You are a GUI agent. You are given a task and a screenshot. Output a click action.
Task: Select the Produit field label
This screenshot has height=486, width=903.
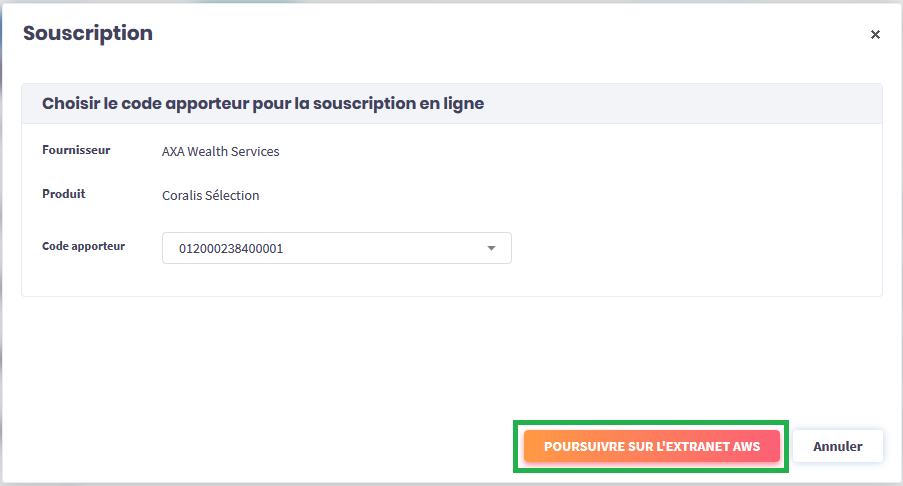[x=64, y=194]
